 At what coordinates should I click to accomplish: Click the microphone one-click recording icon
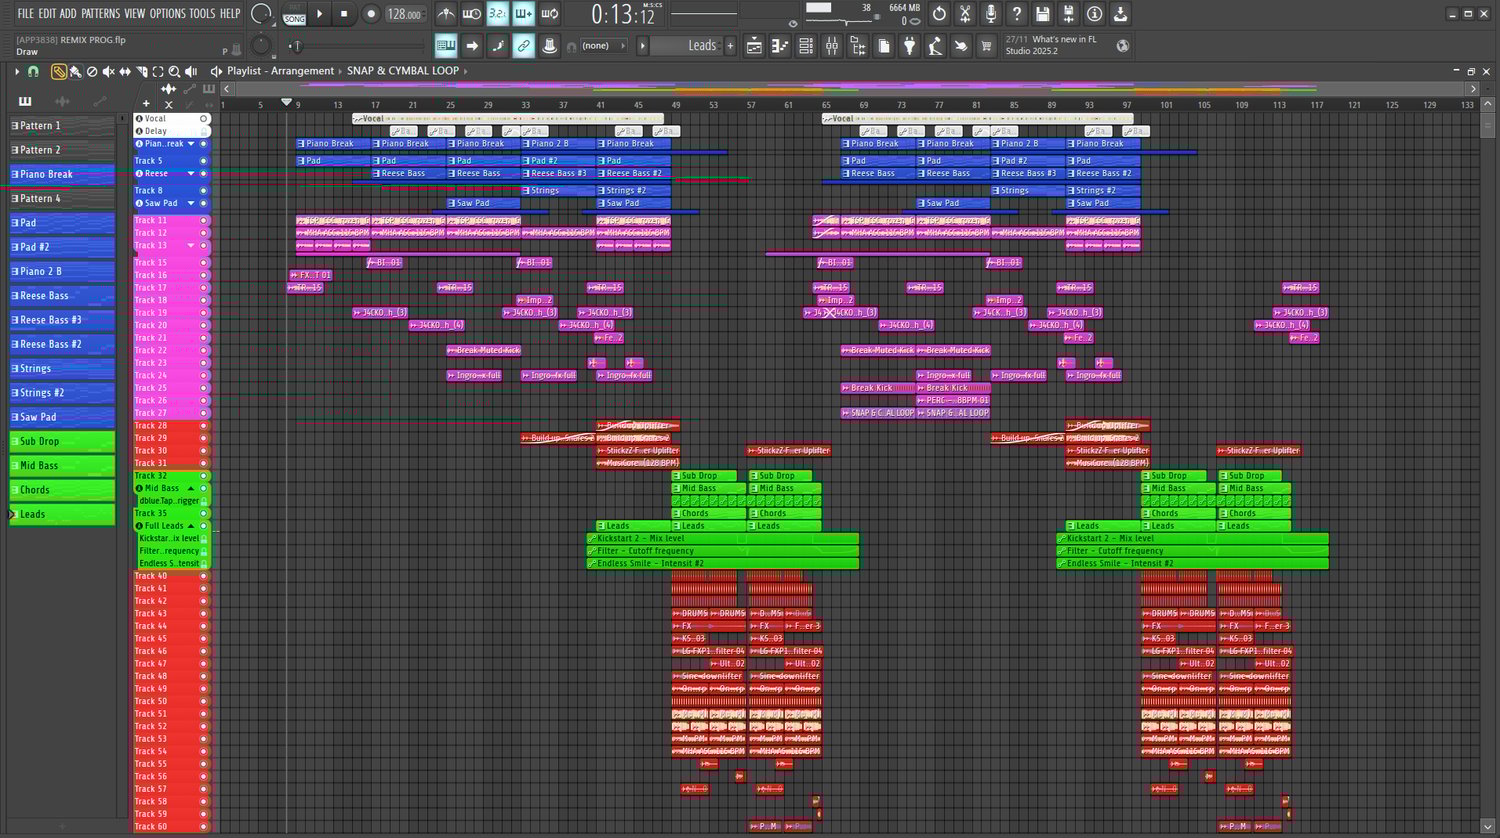(x=991, y=14)
